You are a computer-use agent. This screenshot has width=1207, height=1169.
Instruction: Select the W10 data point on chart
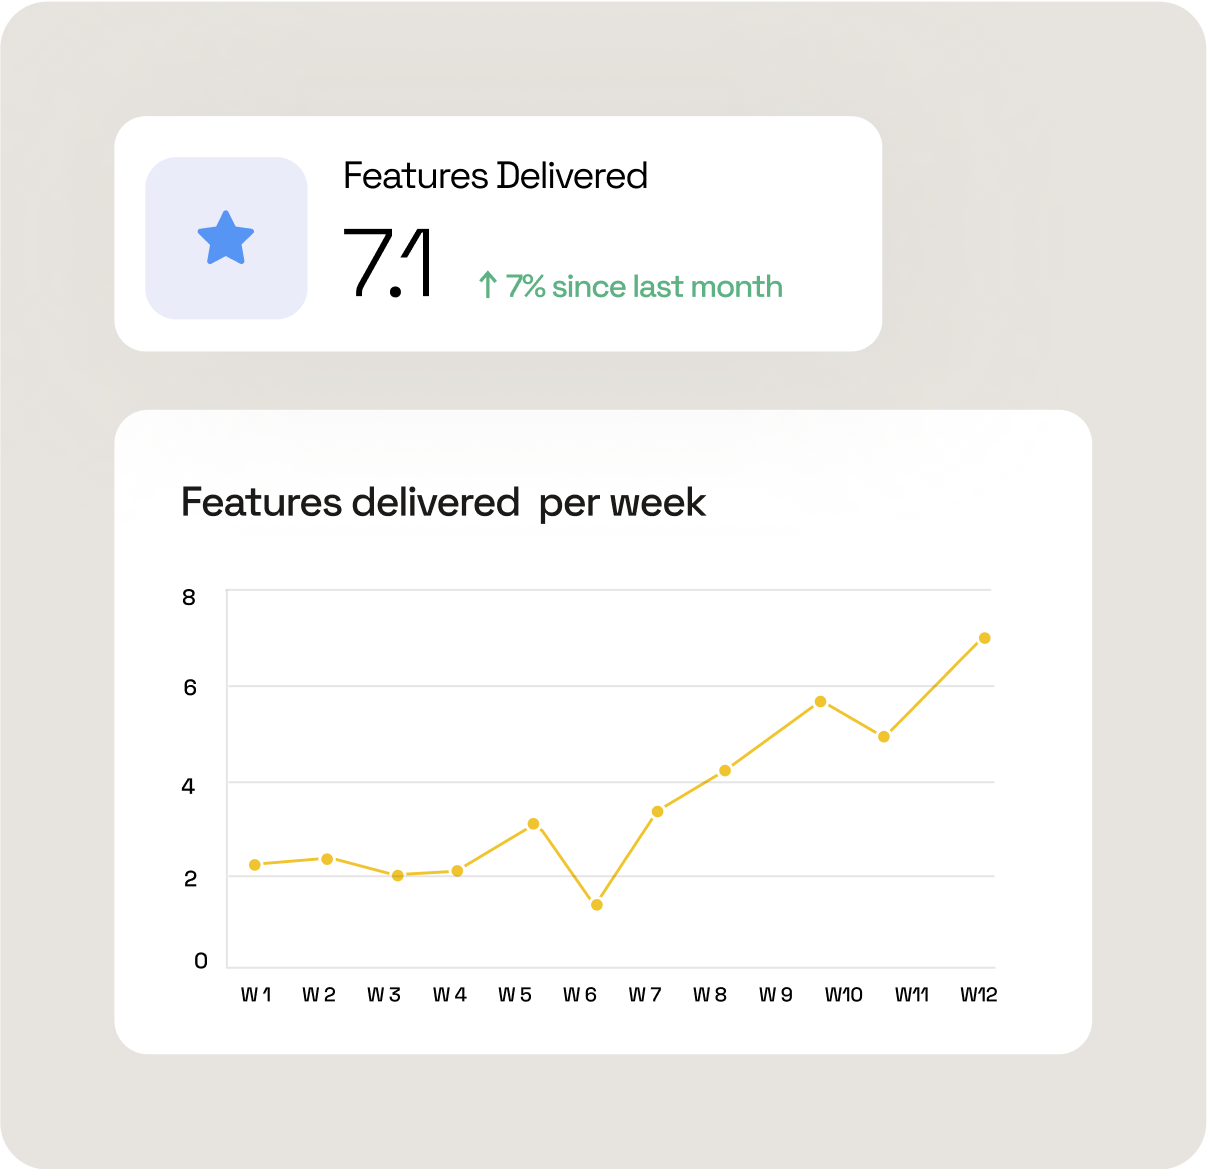pos(820,702)
